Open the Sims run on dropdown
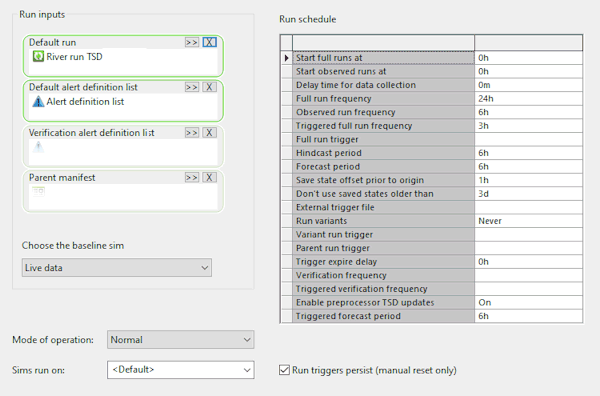 click(x=181, y=370)
